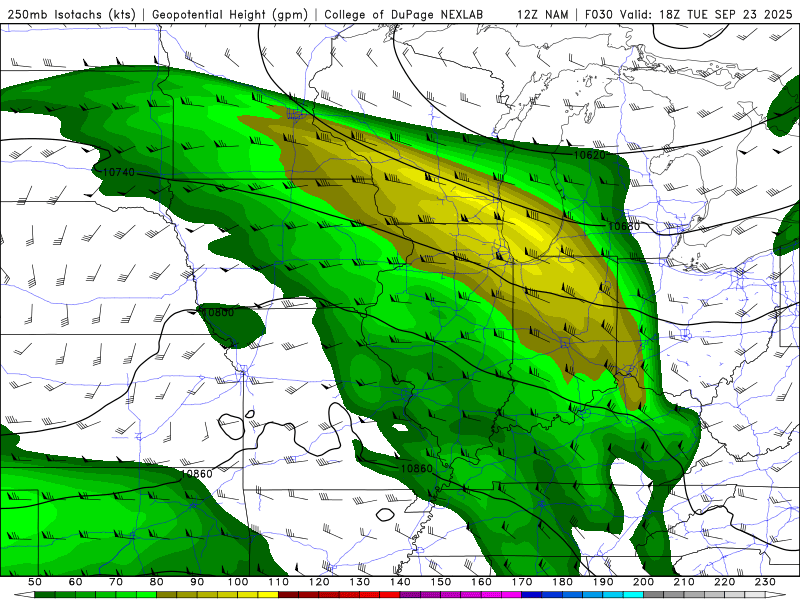Click the 10860 contour label nearest the 10800 label
The width and height of the screenshot is (800, 600).
(x=196, y=473)
